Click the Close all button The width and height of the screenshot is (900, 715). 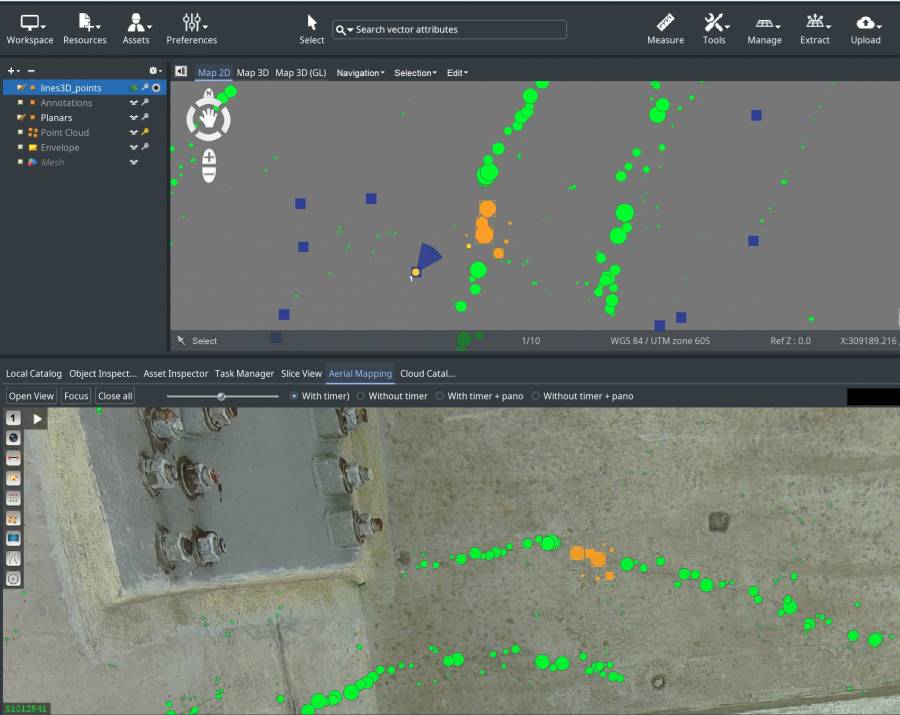115,396
